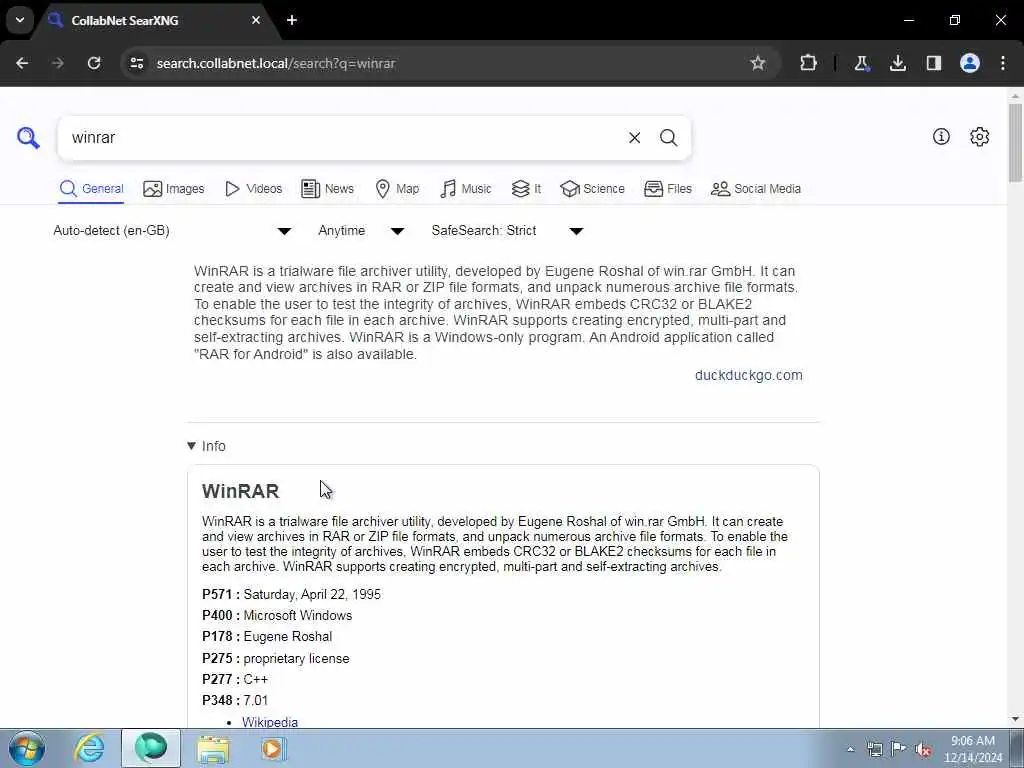Open the tab search dropdown arrow

pos(20,20)
